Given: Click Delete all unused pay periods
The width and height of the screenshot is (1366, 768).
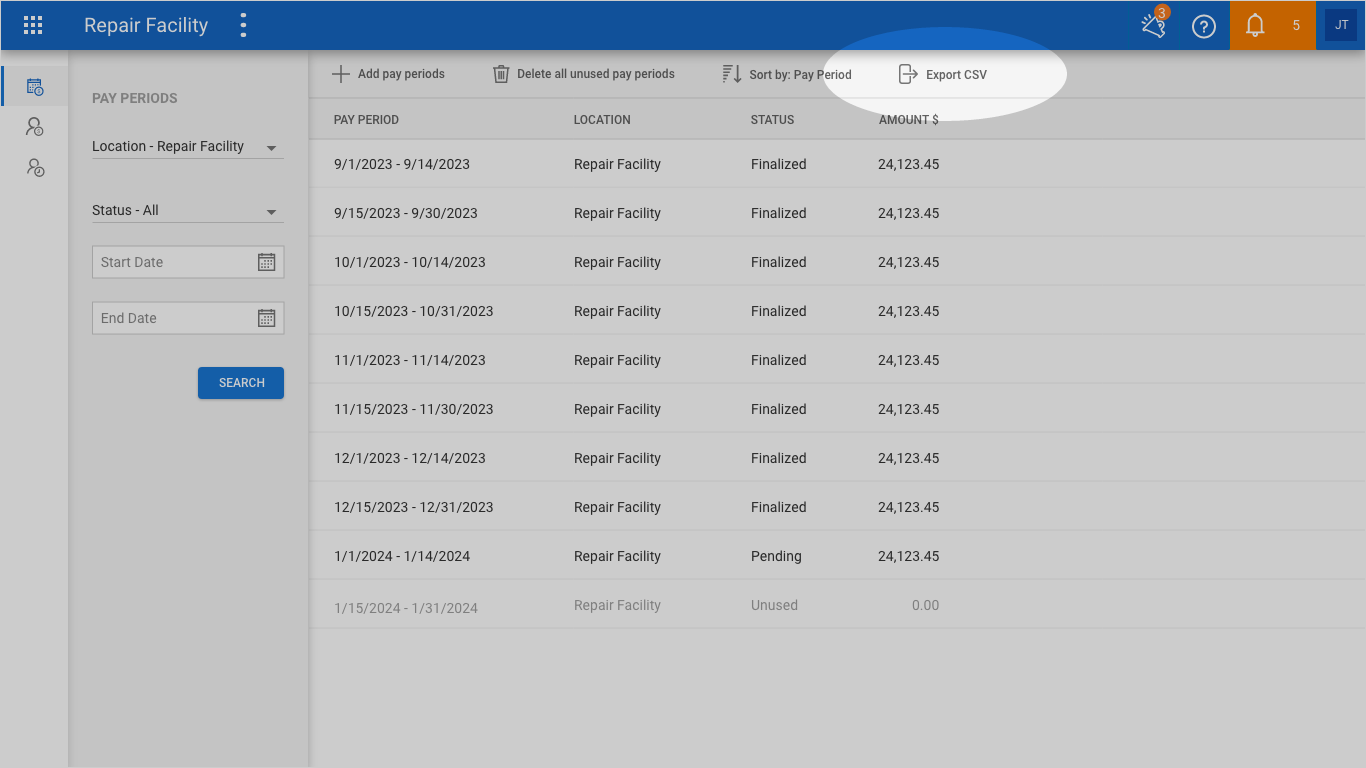Looking at the screenshot, I should coord(596,74).
